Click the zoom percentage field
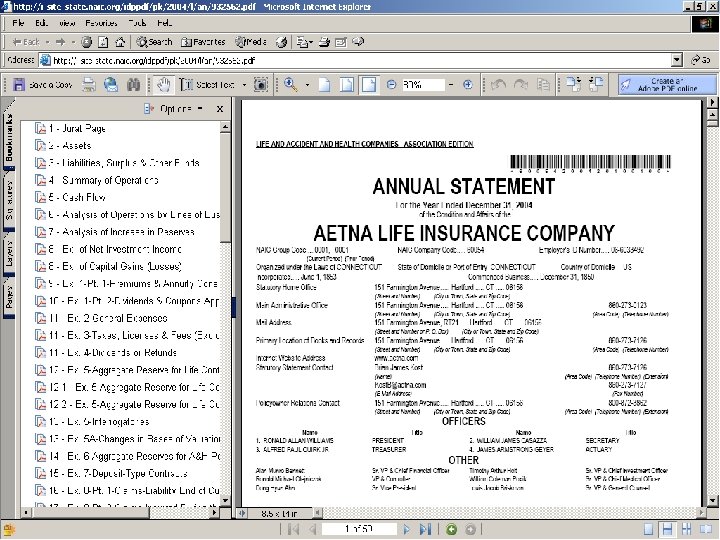This screenshot has height=540, width=720. (422, 85)
